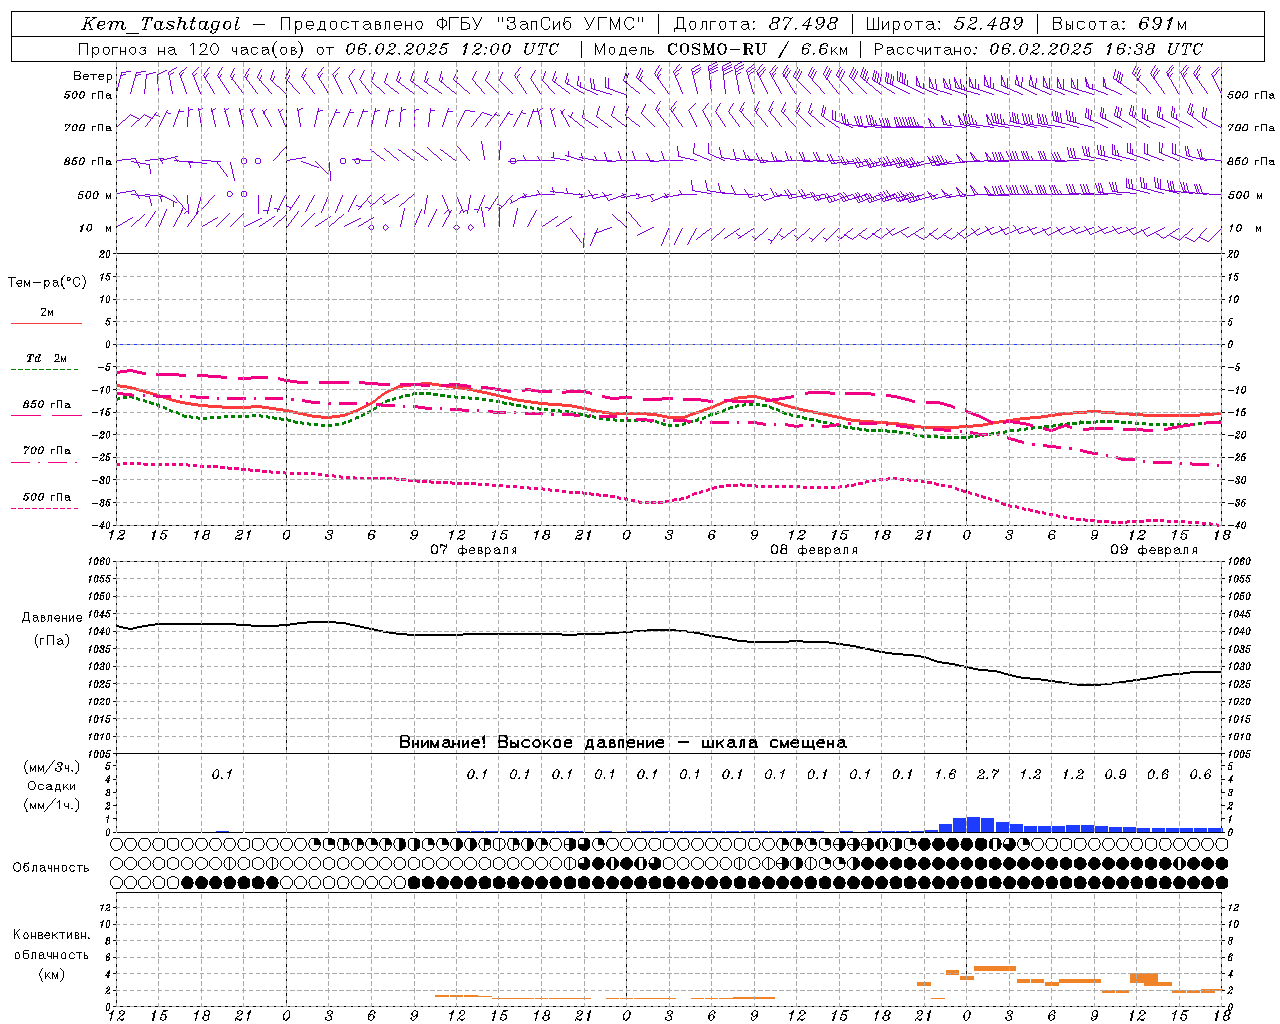Viewport: 1280px width, 1024px height.
Task: Select the 0.9 precipitation value
Action: (1115, 774)
